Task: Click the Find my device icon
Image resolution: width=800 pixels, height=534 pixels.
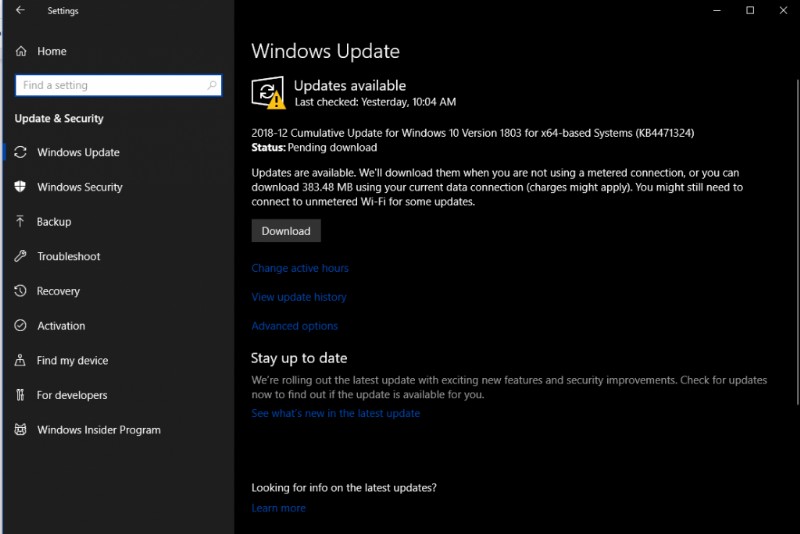Action: (20, 360)
